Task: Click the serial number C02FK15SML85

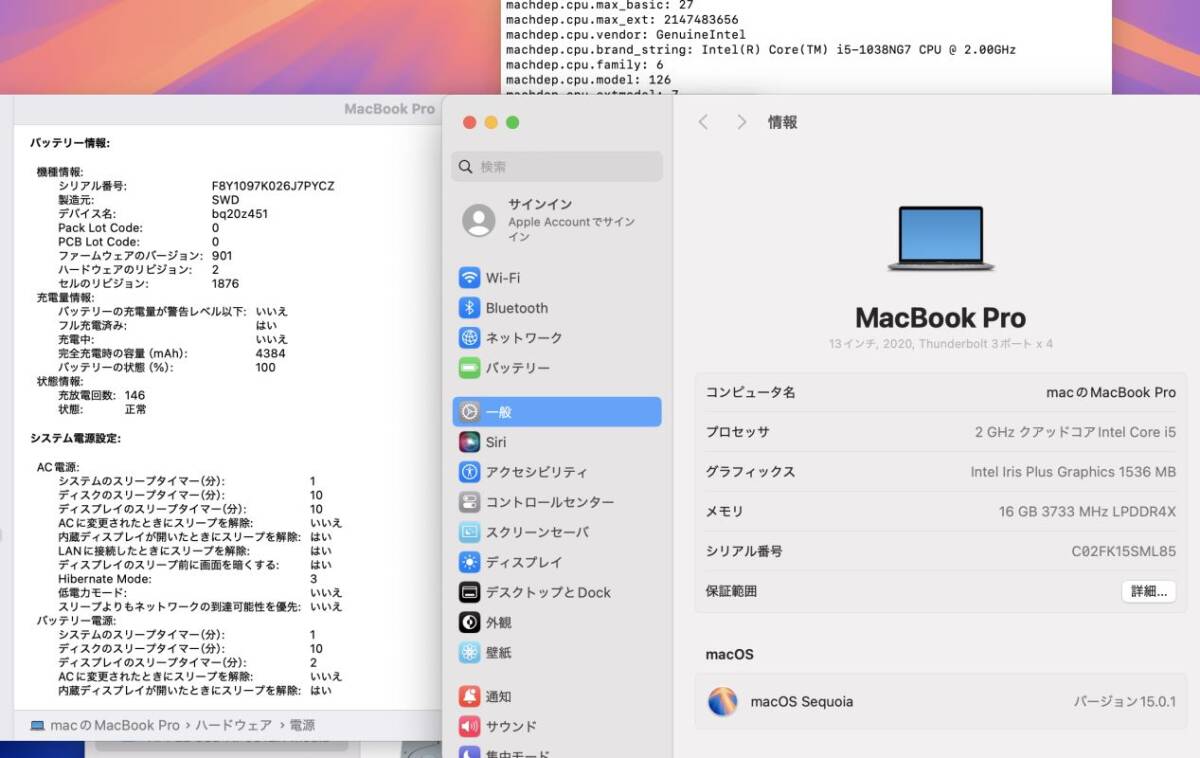Action: tap(1124, 551)
